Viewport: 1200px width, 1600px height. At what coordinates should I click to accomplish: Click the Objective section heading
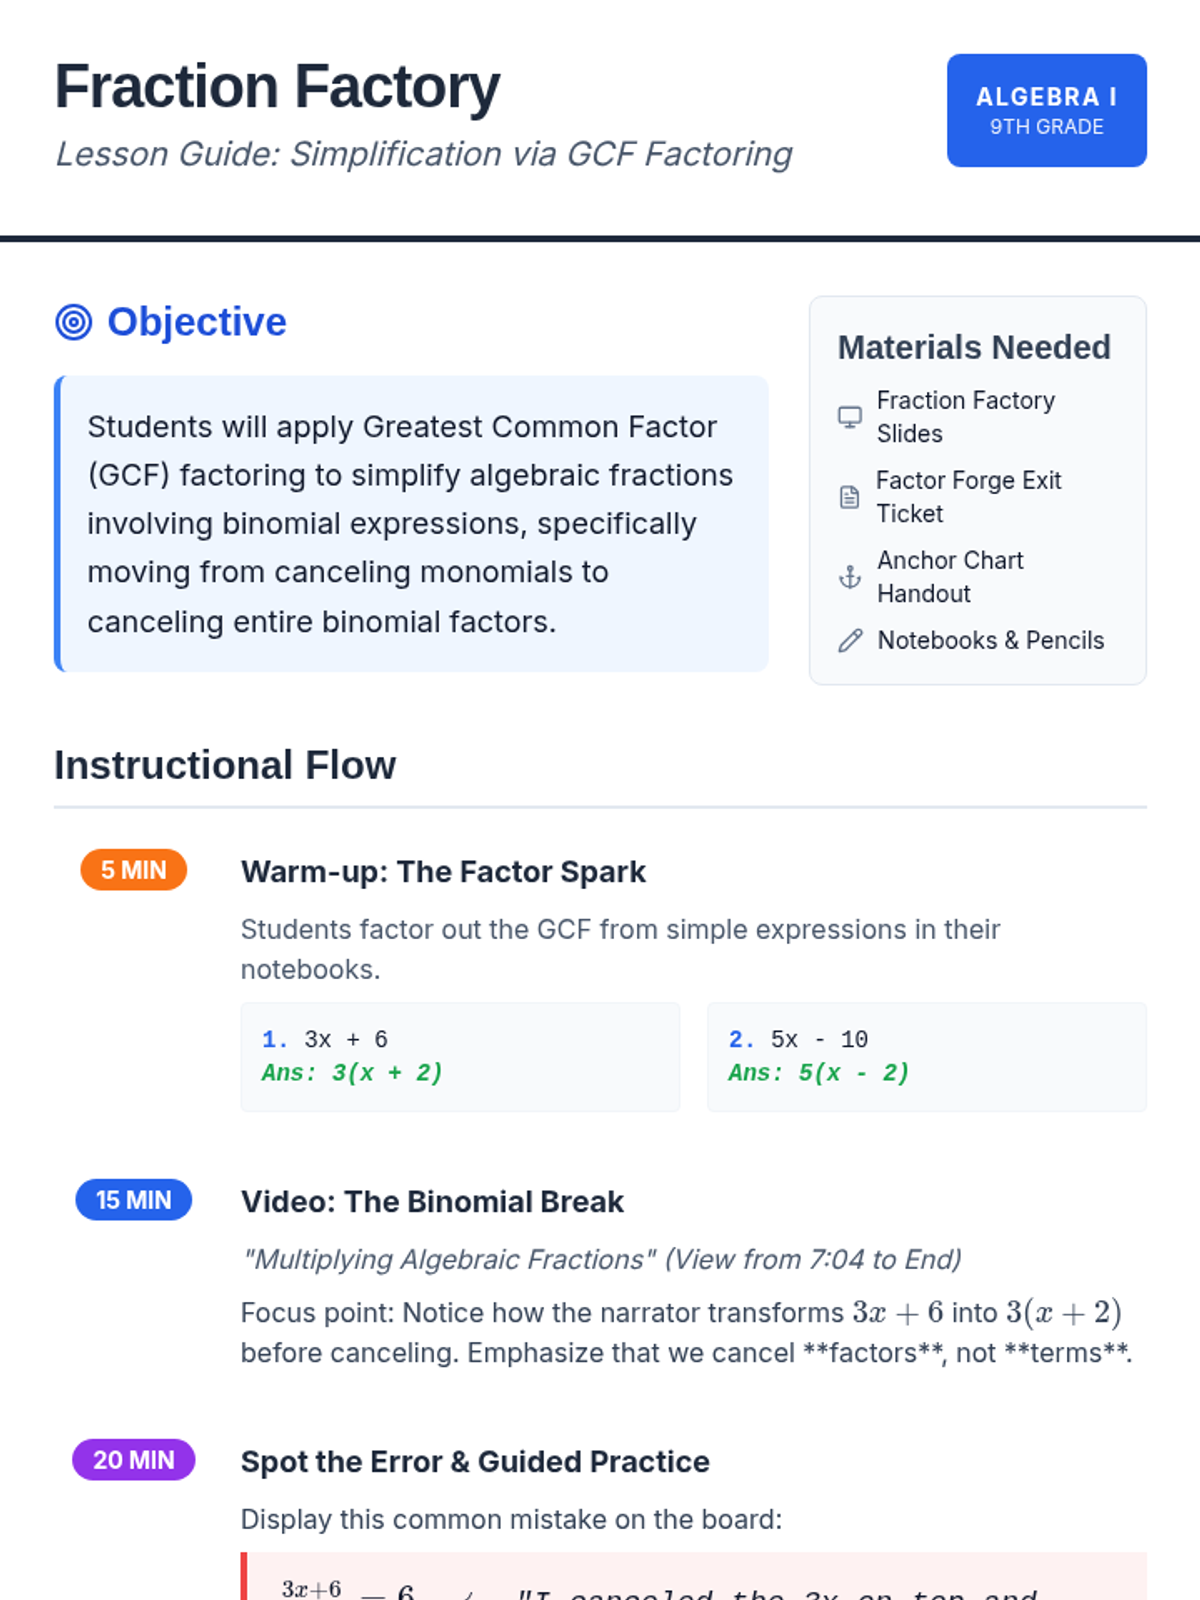pos(197,322)
